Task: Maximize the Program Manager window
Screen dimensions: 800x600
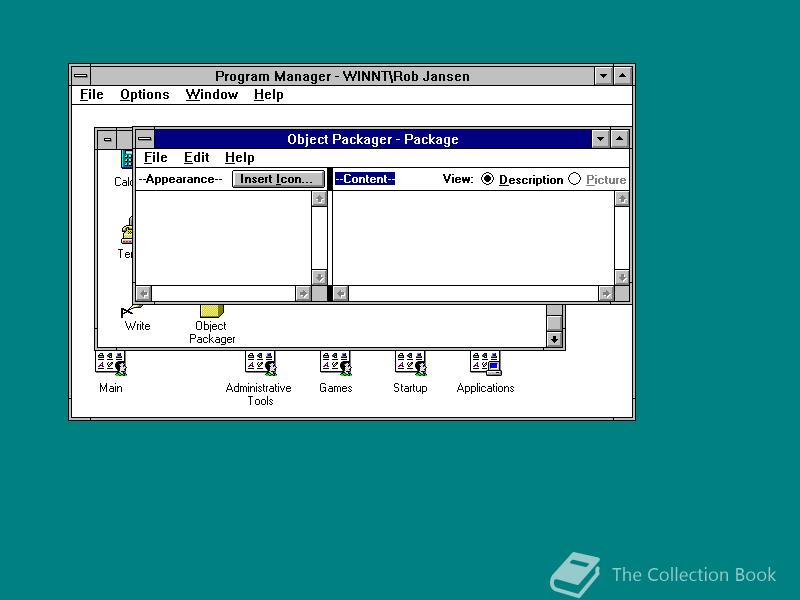Action: pyautogui.click(x=622, y=76)
